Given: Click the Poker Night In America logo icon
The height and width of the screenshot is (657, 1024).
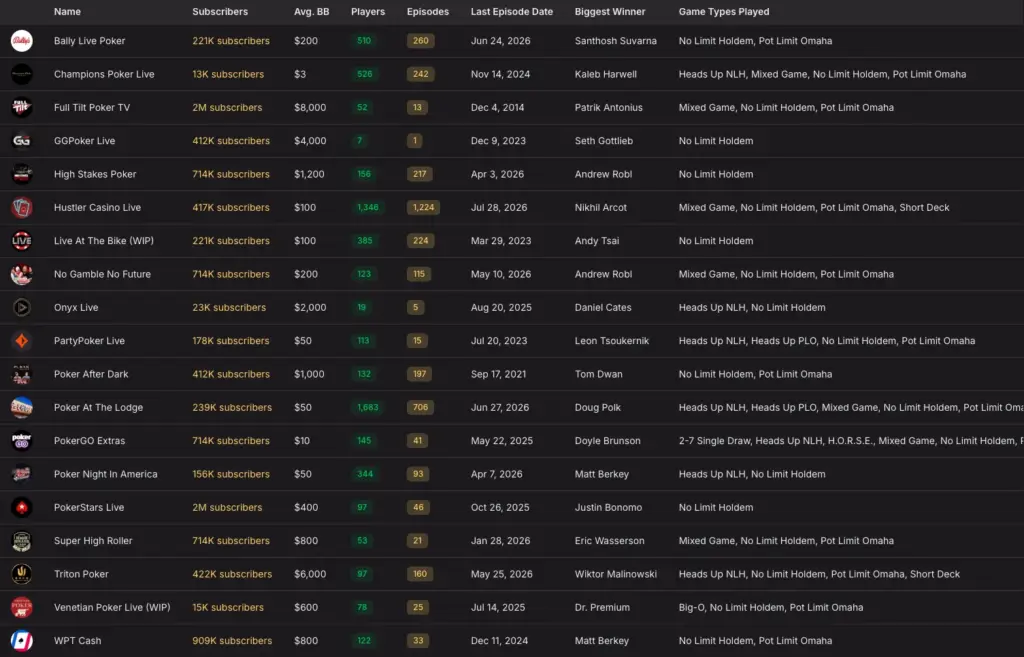Looking at the screenshot, I should [22, 473].
